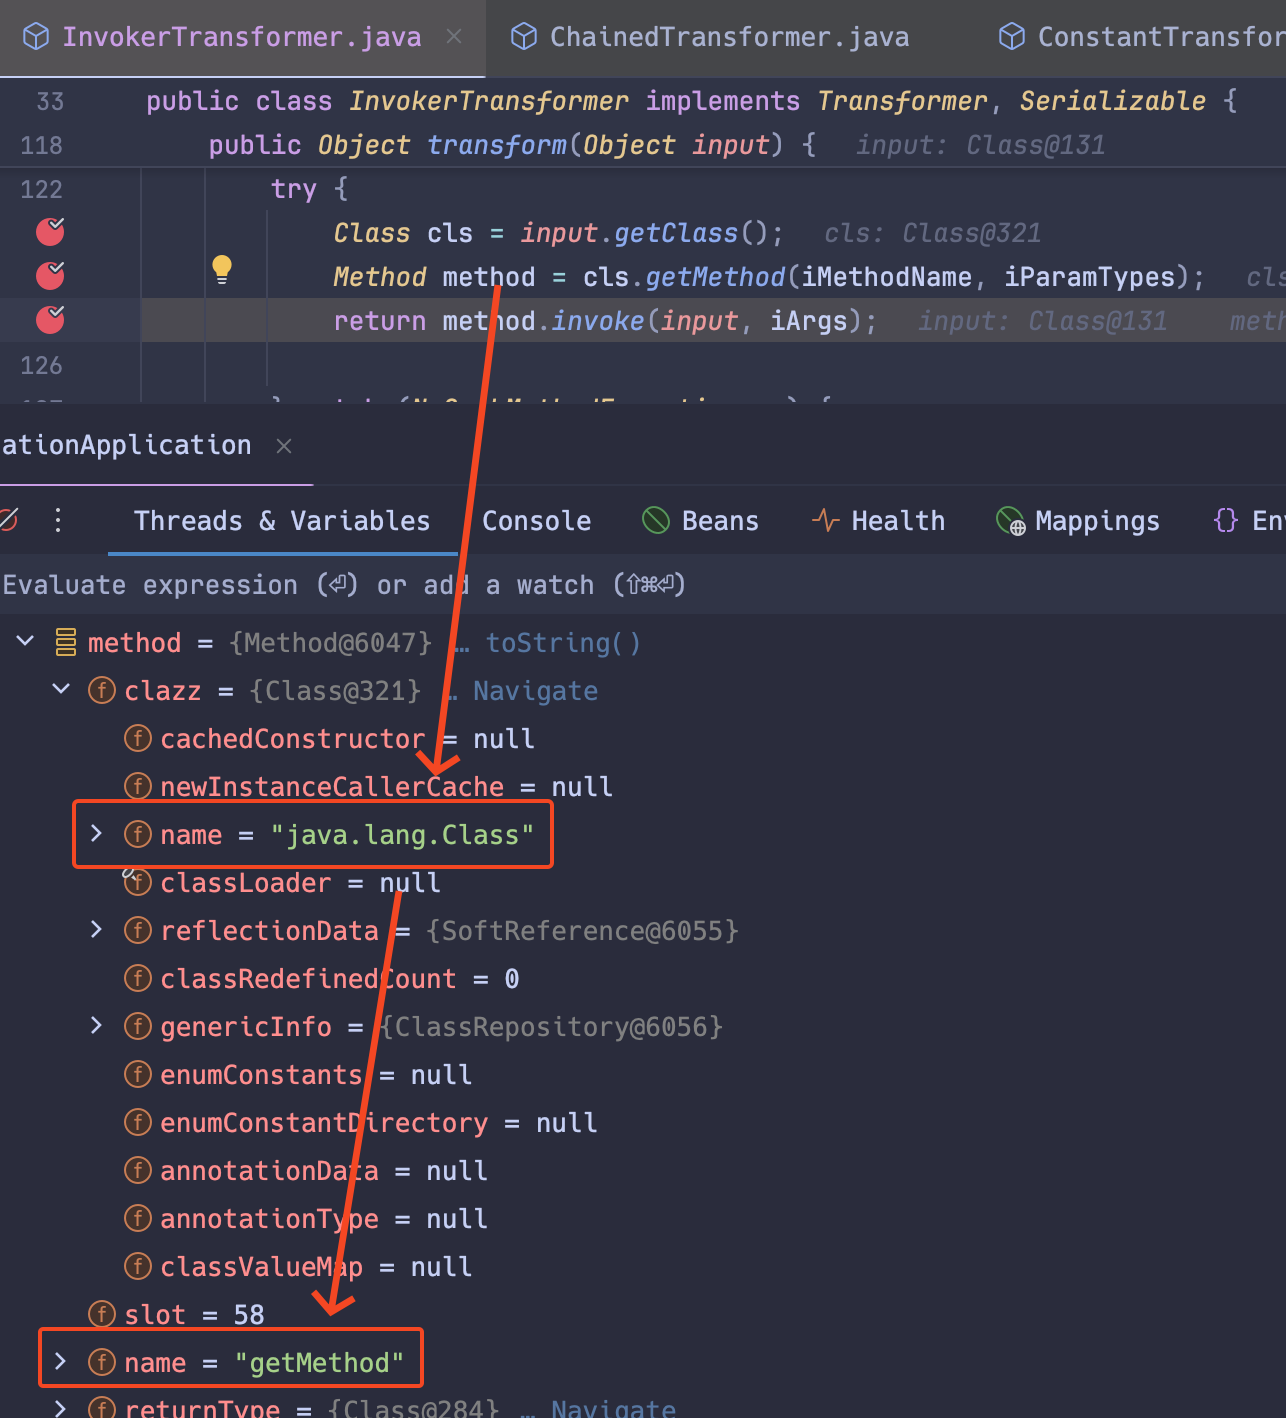
Task: Click the Mute Breakpoints circle-slash icon
Action: click(10, 520)
